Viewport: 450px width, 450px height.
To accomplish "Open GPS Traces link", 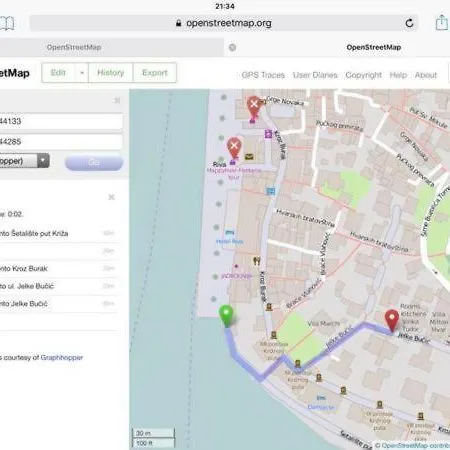I will click(x=263, y=75).
